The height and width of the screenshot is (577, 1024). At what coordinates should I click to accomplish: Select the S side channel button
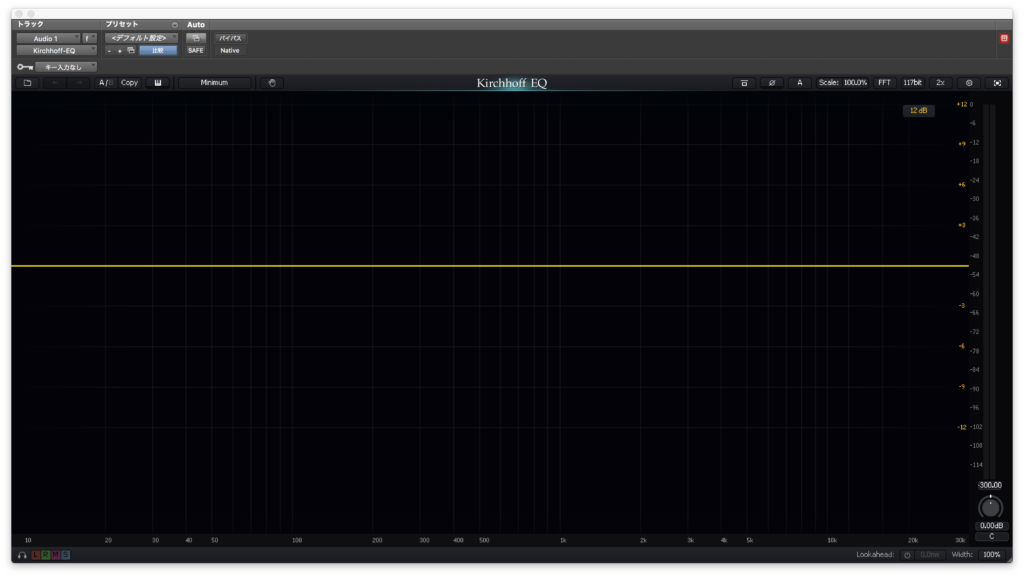coord(65,555)
